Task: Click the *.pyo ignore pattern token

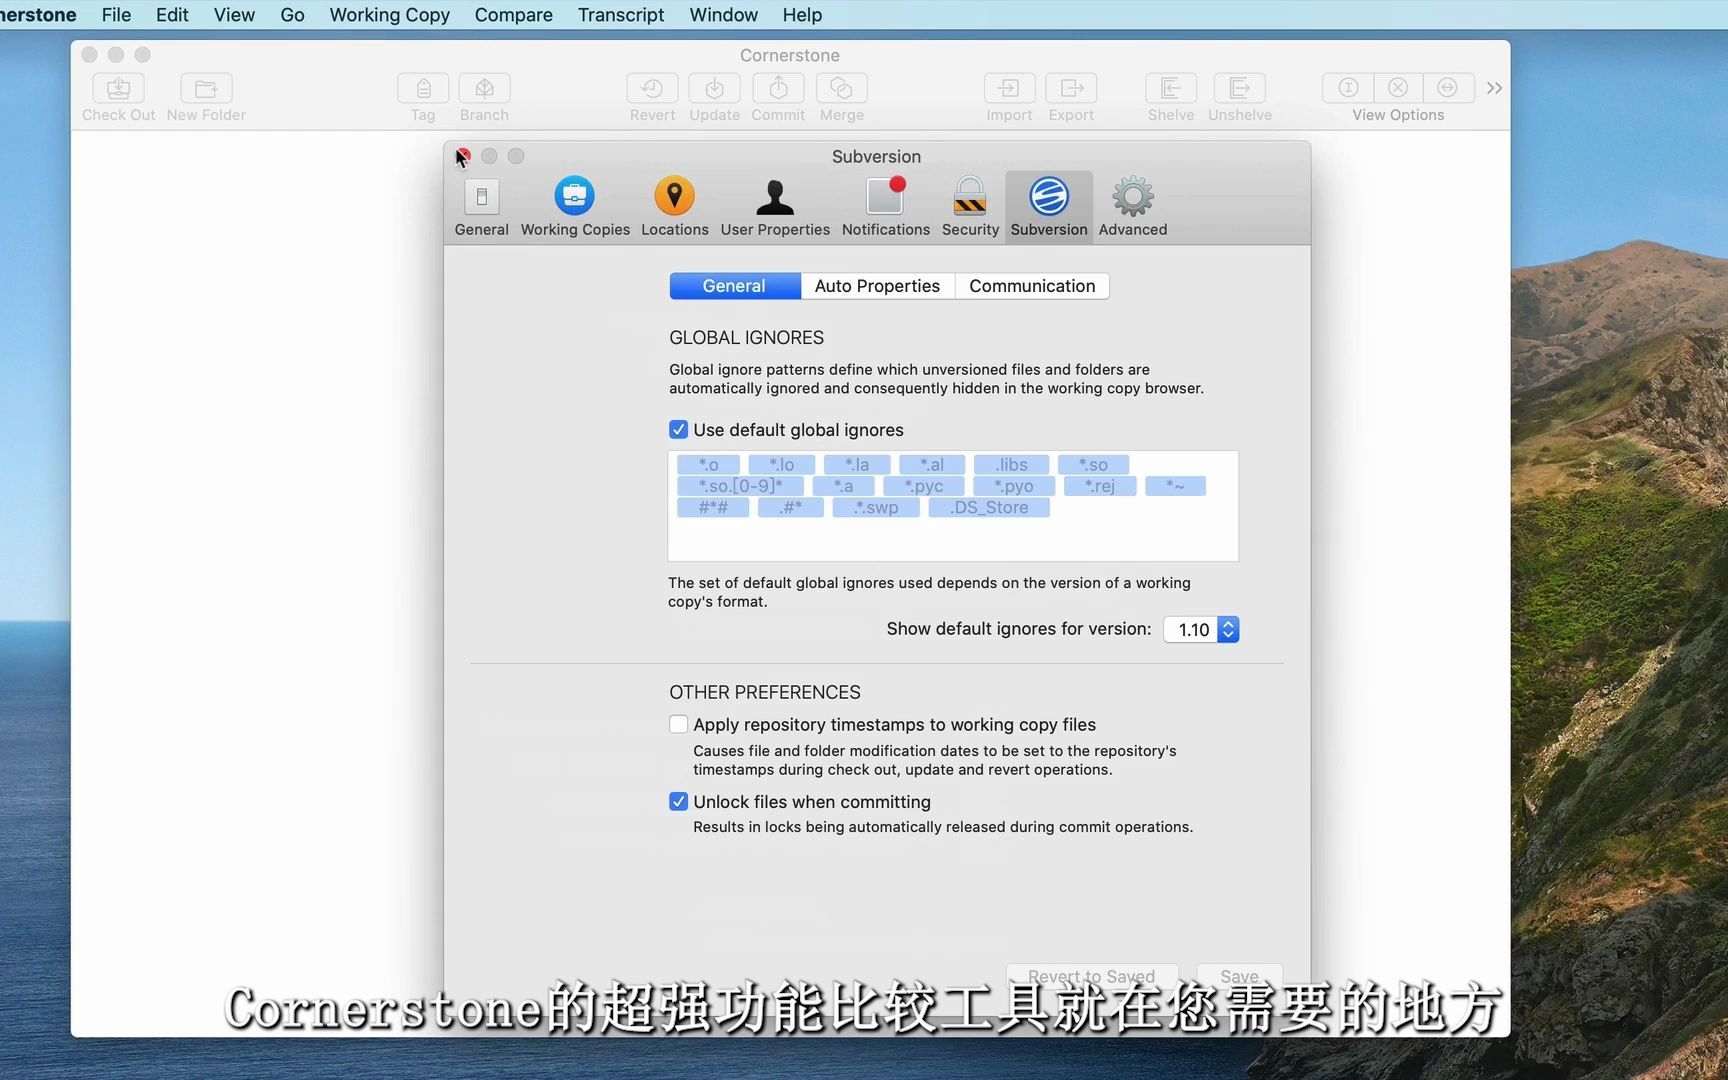Action: click(1014, 486)
